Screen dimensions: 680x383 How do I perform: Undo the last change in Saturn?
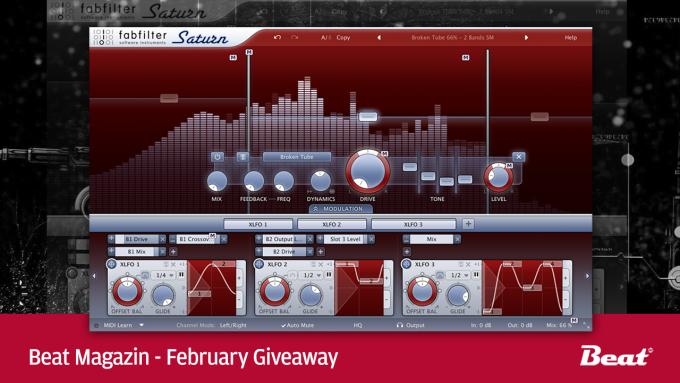coord(277,38)
